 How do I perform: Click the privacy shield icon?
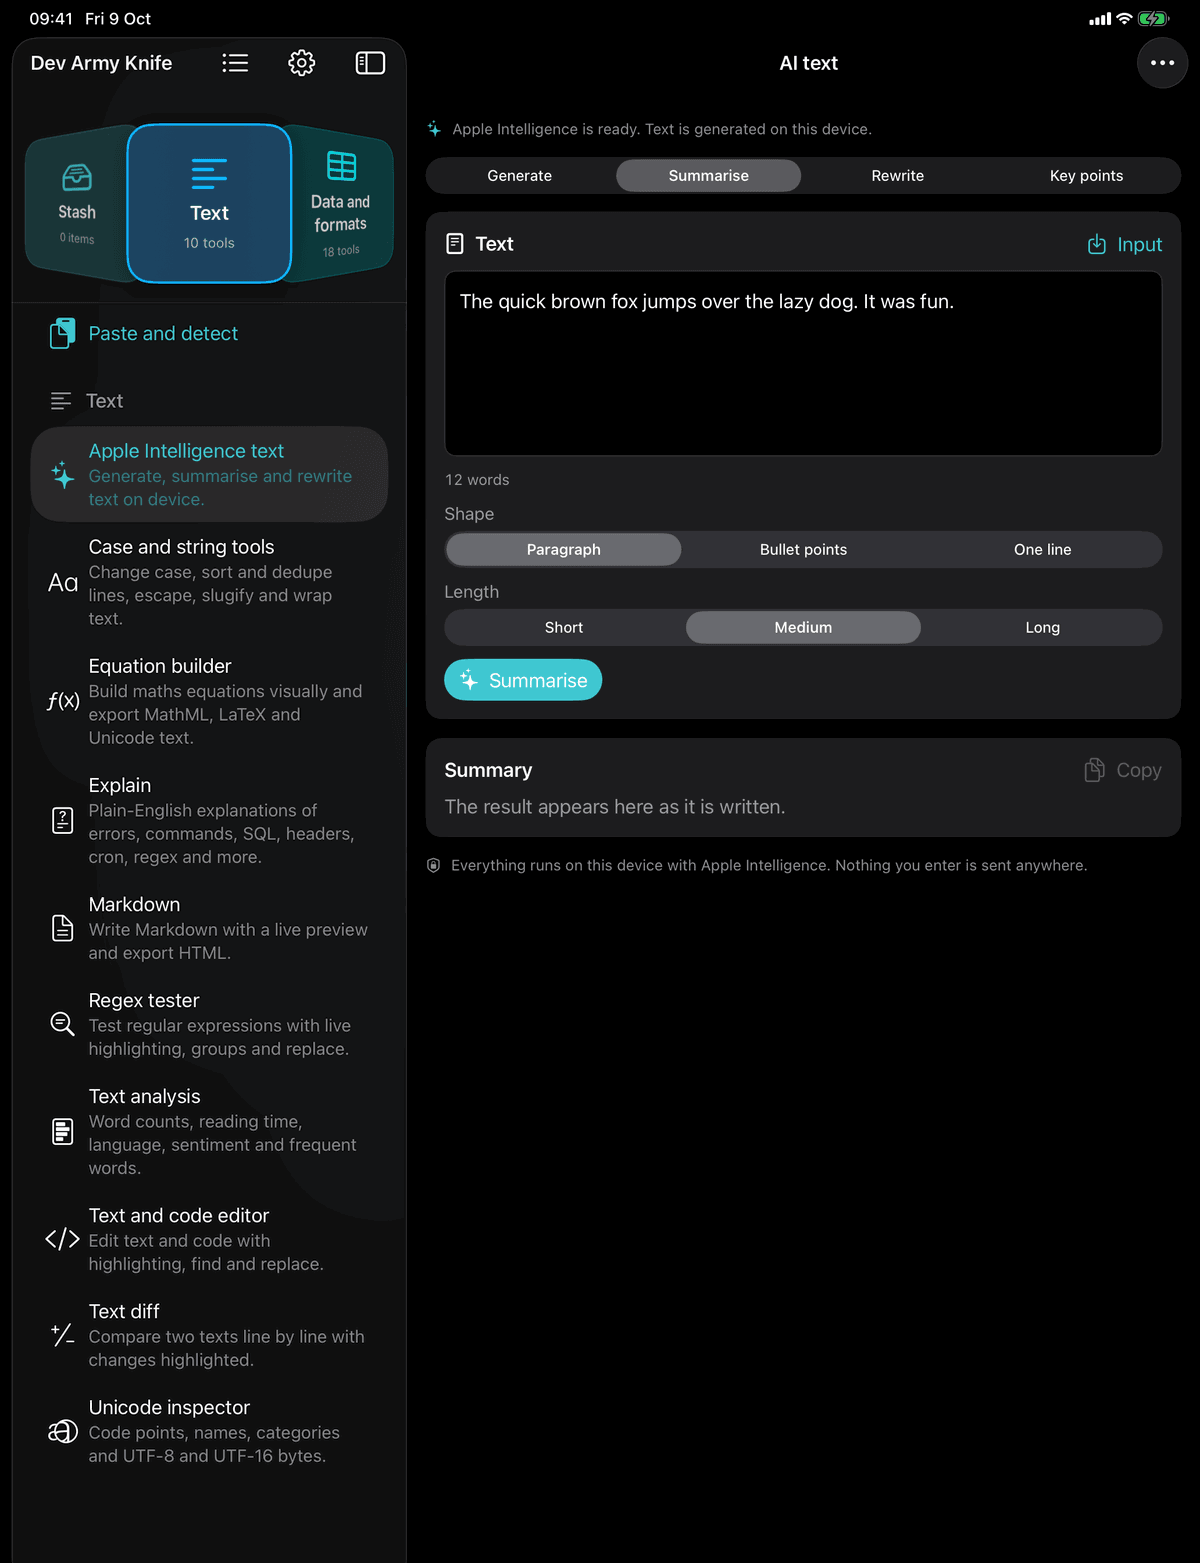coord(434,865)
